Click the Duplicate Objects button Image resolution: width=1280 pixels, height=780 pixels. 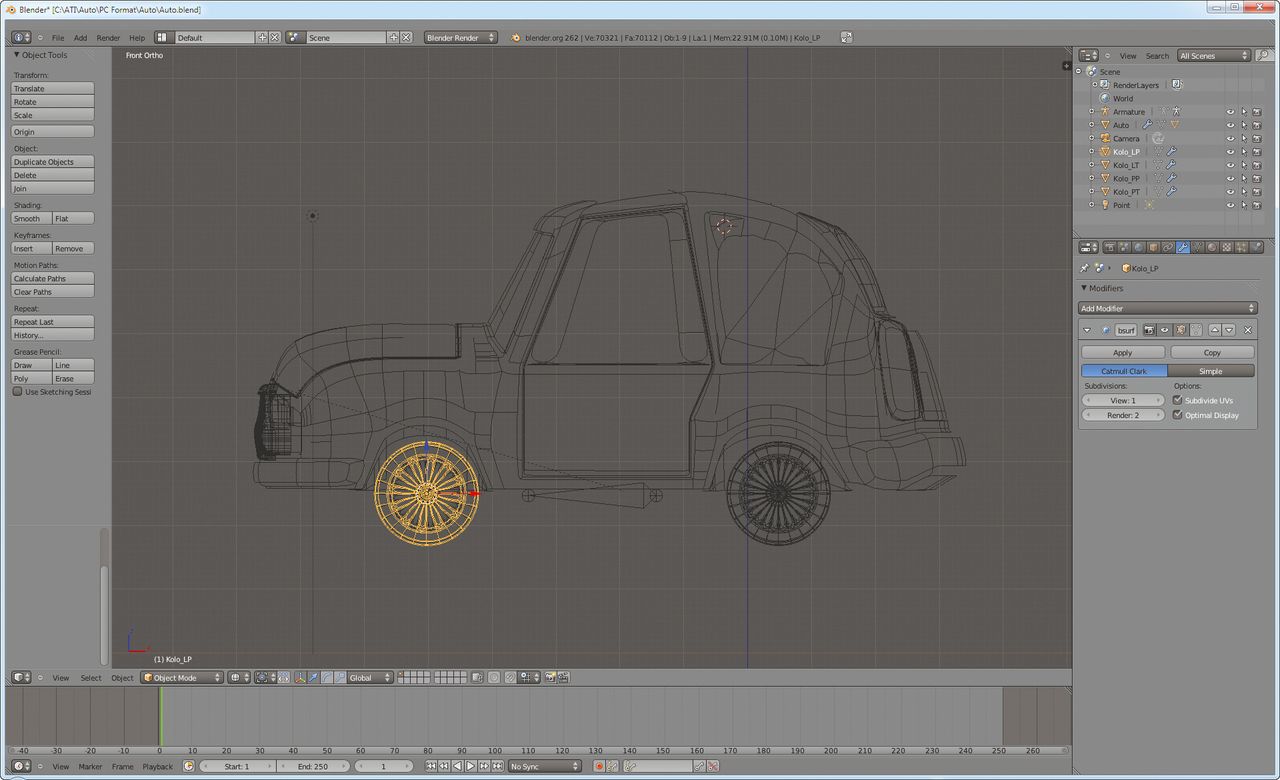pos(52,161)
